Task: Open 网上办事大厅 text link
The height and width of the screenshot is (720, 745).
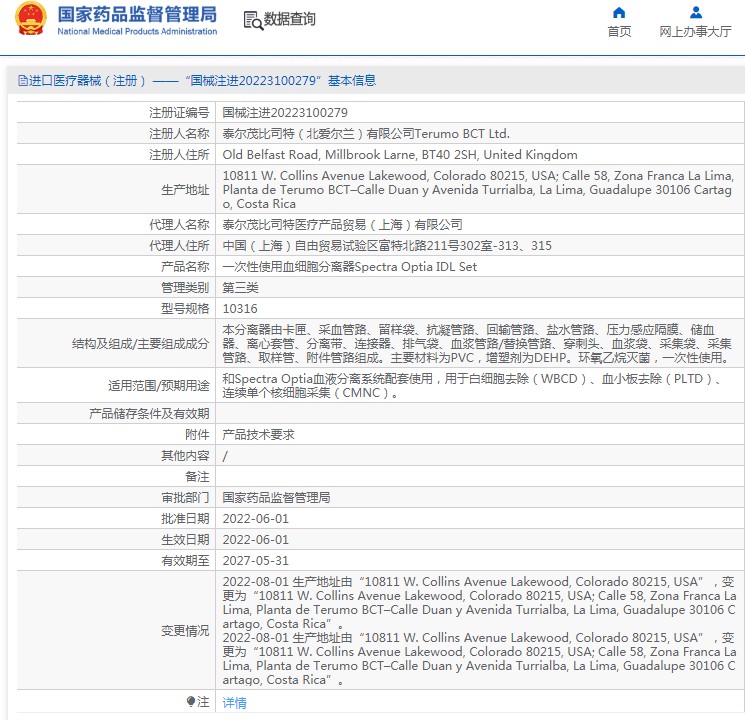Action: coord(695,32)
